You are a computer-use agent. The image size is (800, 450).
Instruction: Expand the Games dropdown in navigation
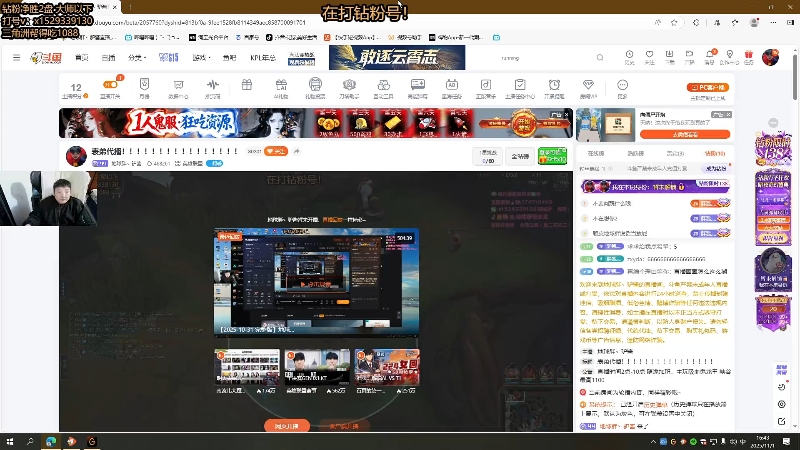click(201, 58)
